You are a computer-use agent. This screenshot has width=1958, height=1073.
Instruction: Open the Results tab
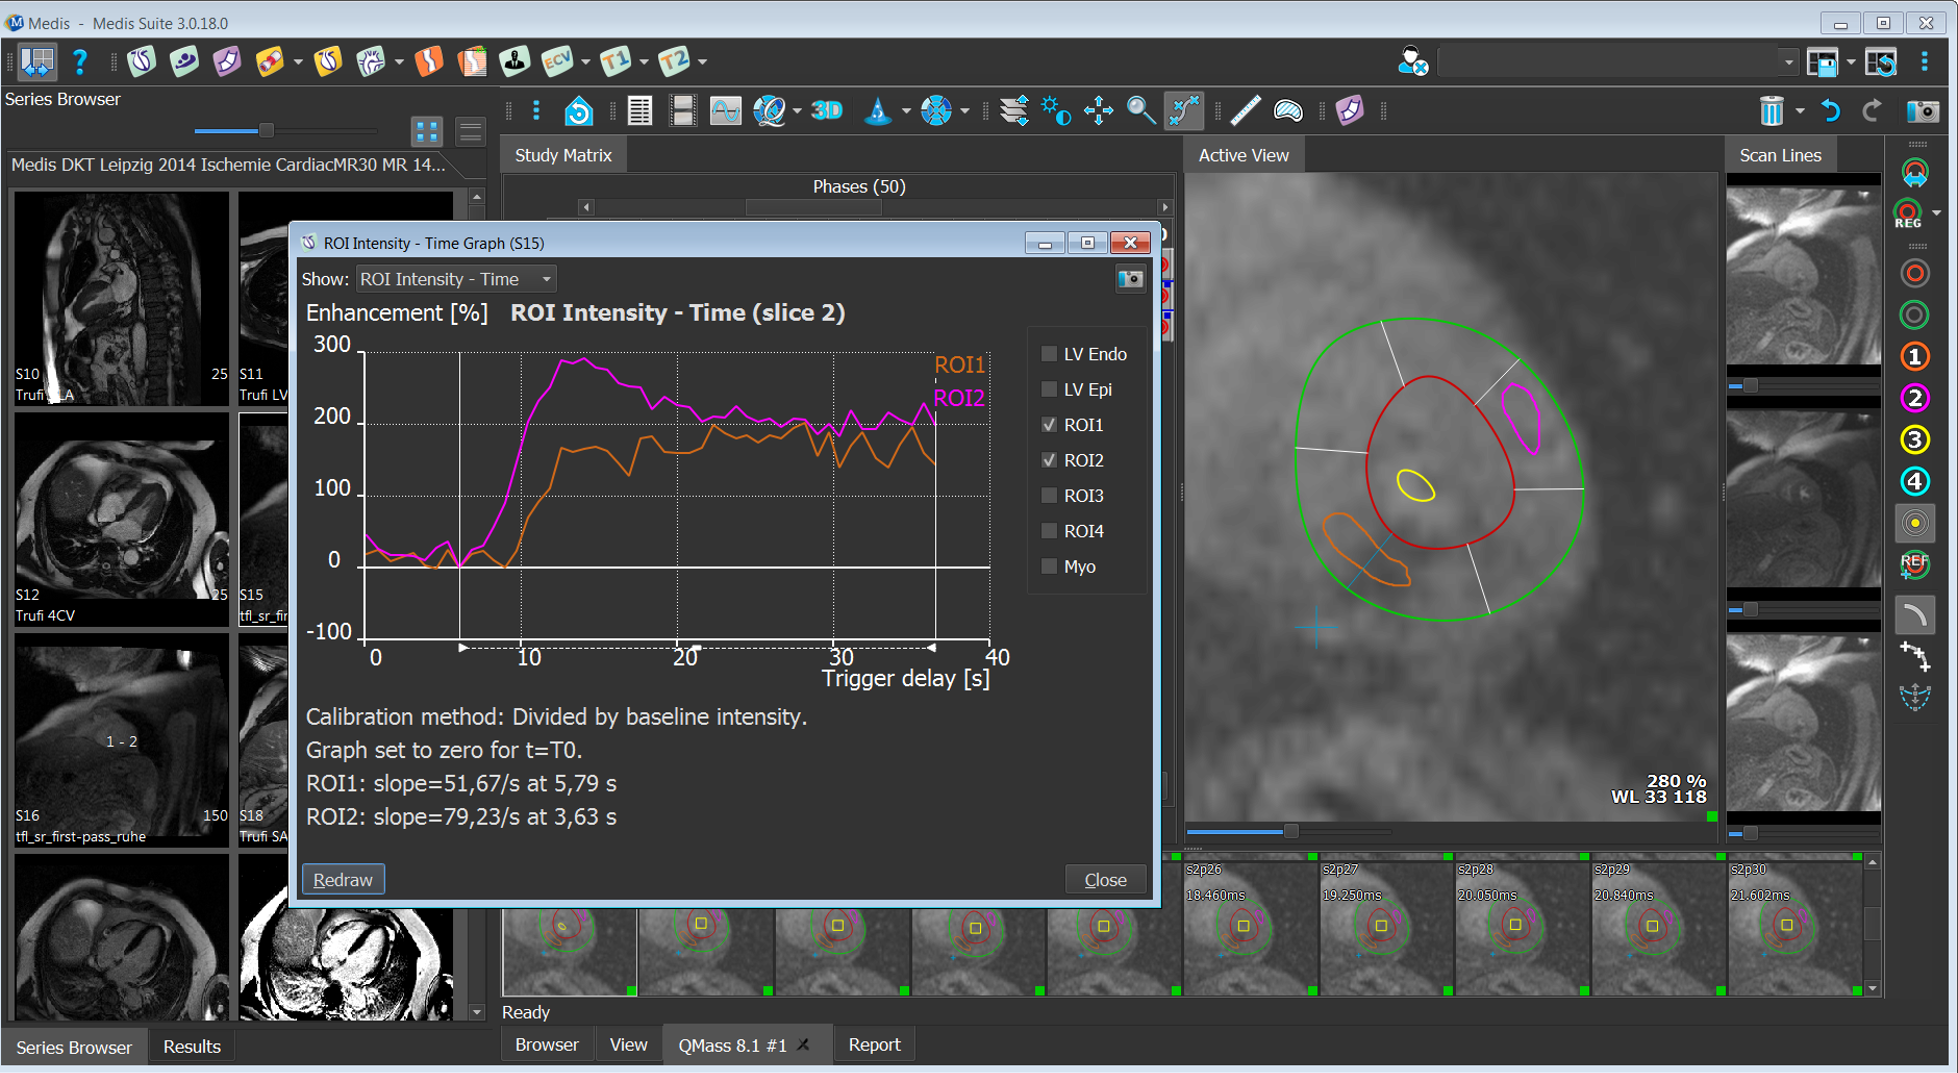pos(191,1047)
